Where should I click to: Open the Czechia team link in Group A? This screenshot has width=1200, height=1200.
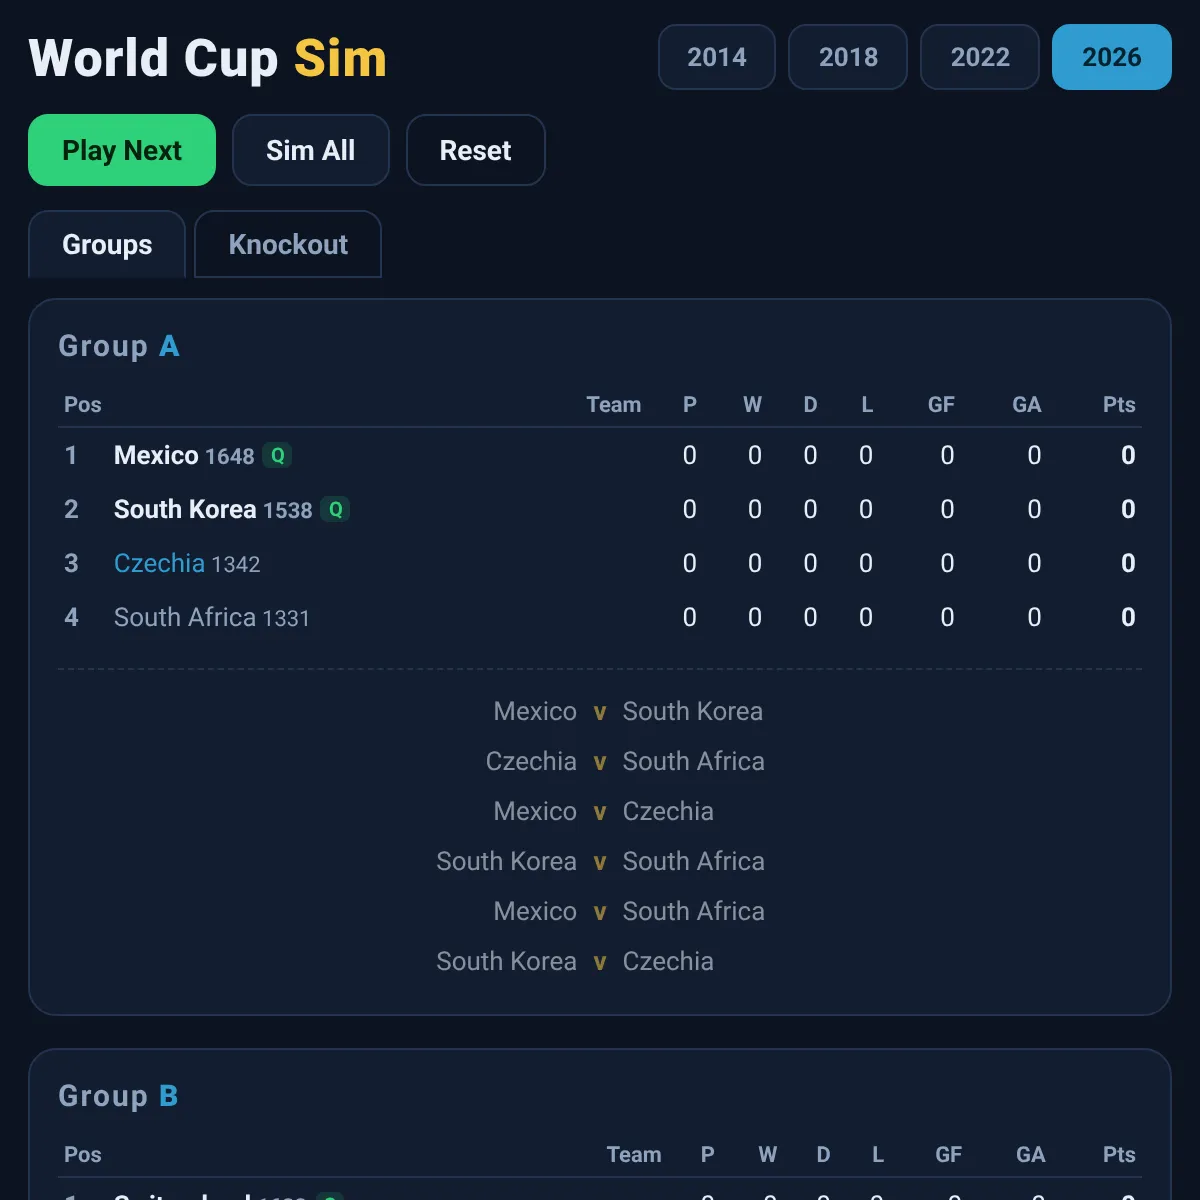pos(159,563)
